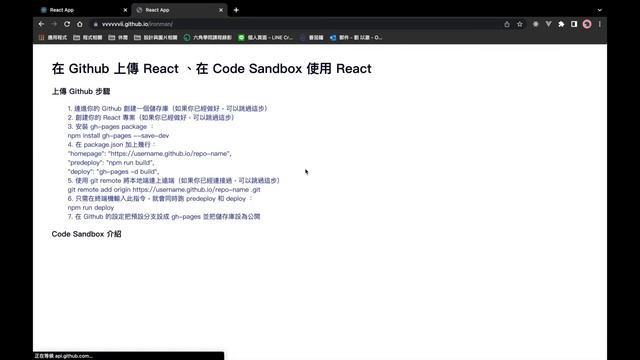Viewport: 640px width, 360px height.
Task: Open the 六角學院課程錄影 bookmark
Action: coord(208,38)
